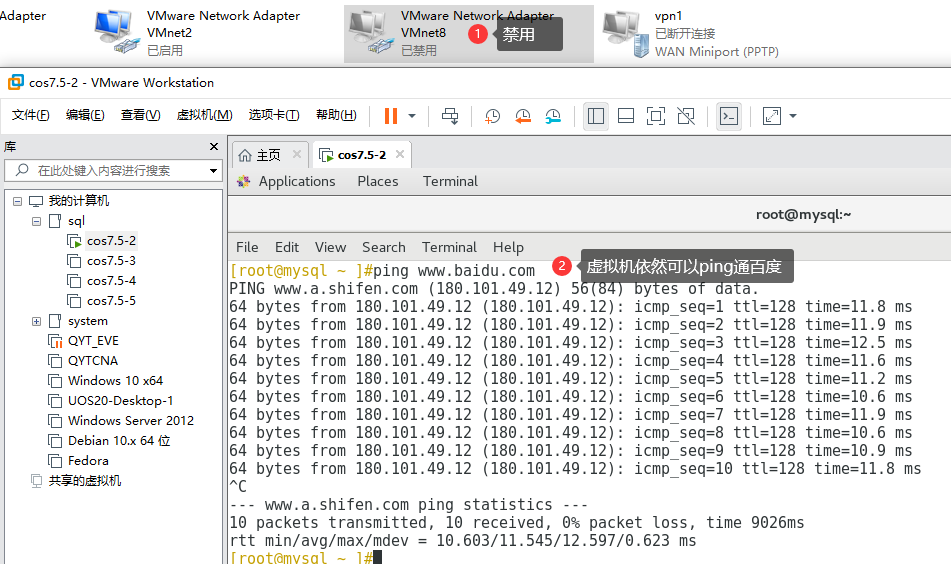Select cos7.5-5 virtual machine in library

[x=111, y=301]
